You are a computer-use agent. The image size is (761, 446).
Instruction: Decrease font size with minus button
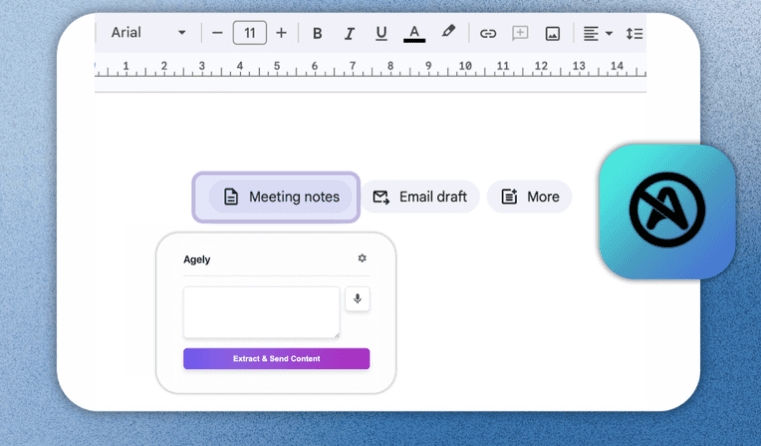click(x=217, y=33)
